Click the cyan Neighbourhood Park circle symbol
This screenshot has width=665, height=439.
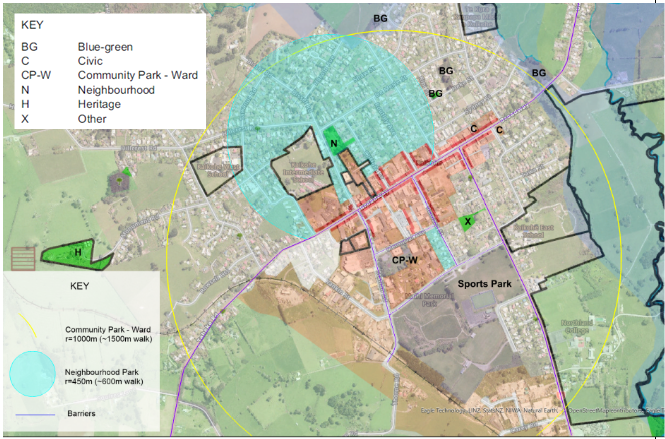tap(33, 374)
